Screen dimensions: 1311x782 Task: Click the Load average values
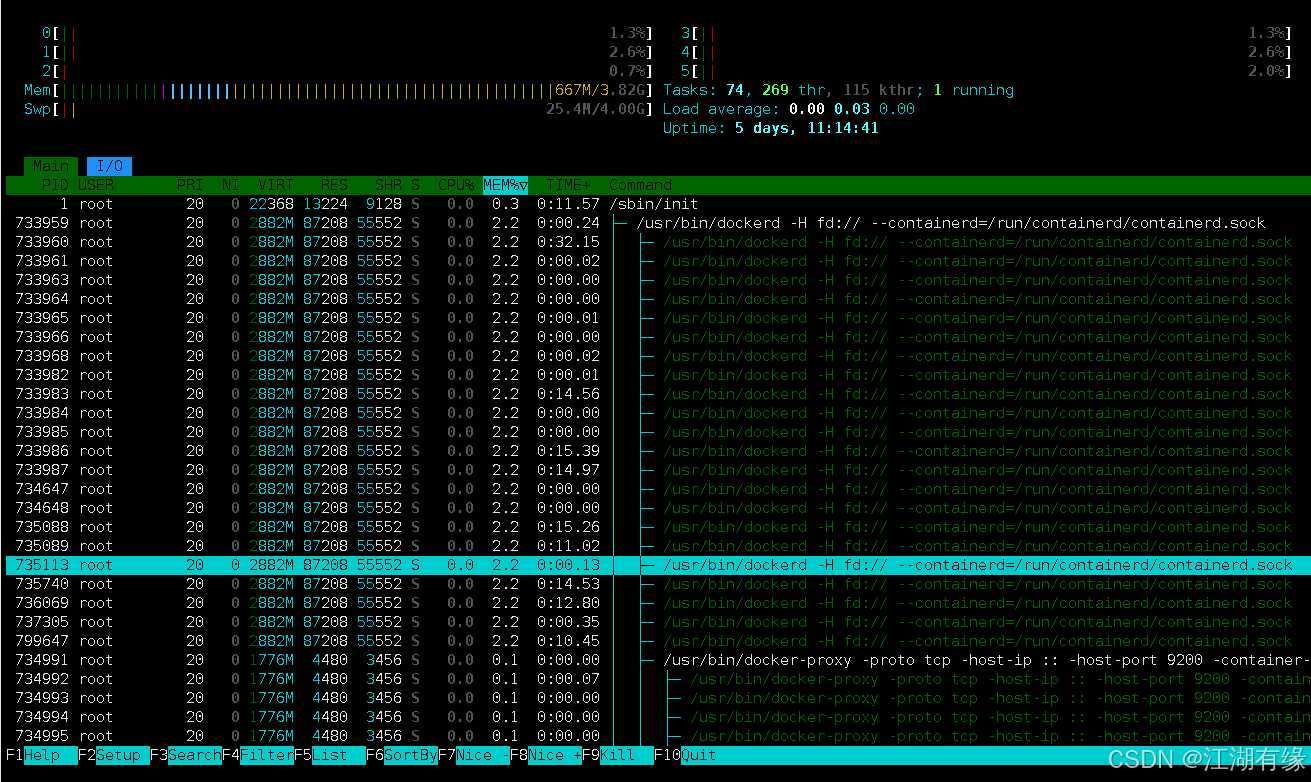852,109
